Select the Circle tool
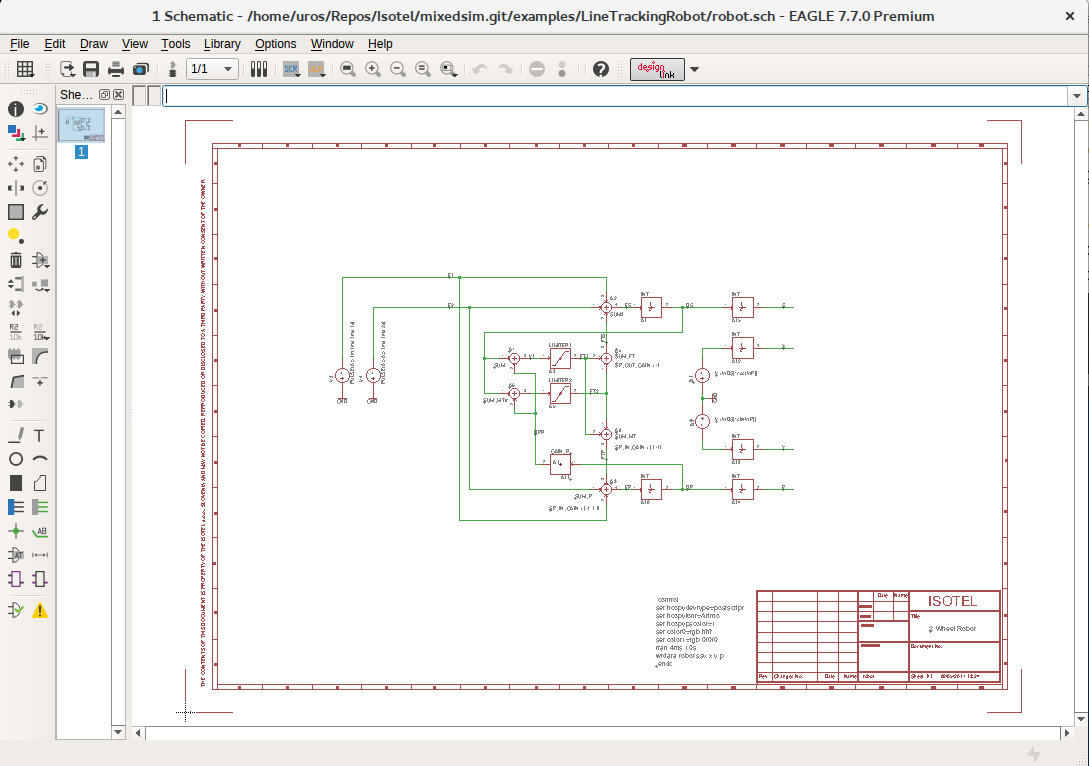1089x766 pixels. [16, 459]
